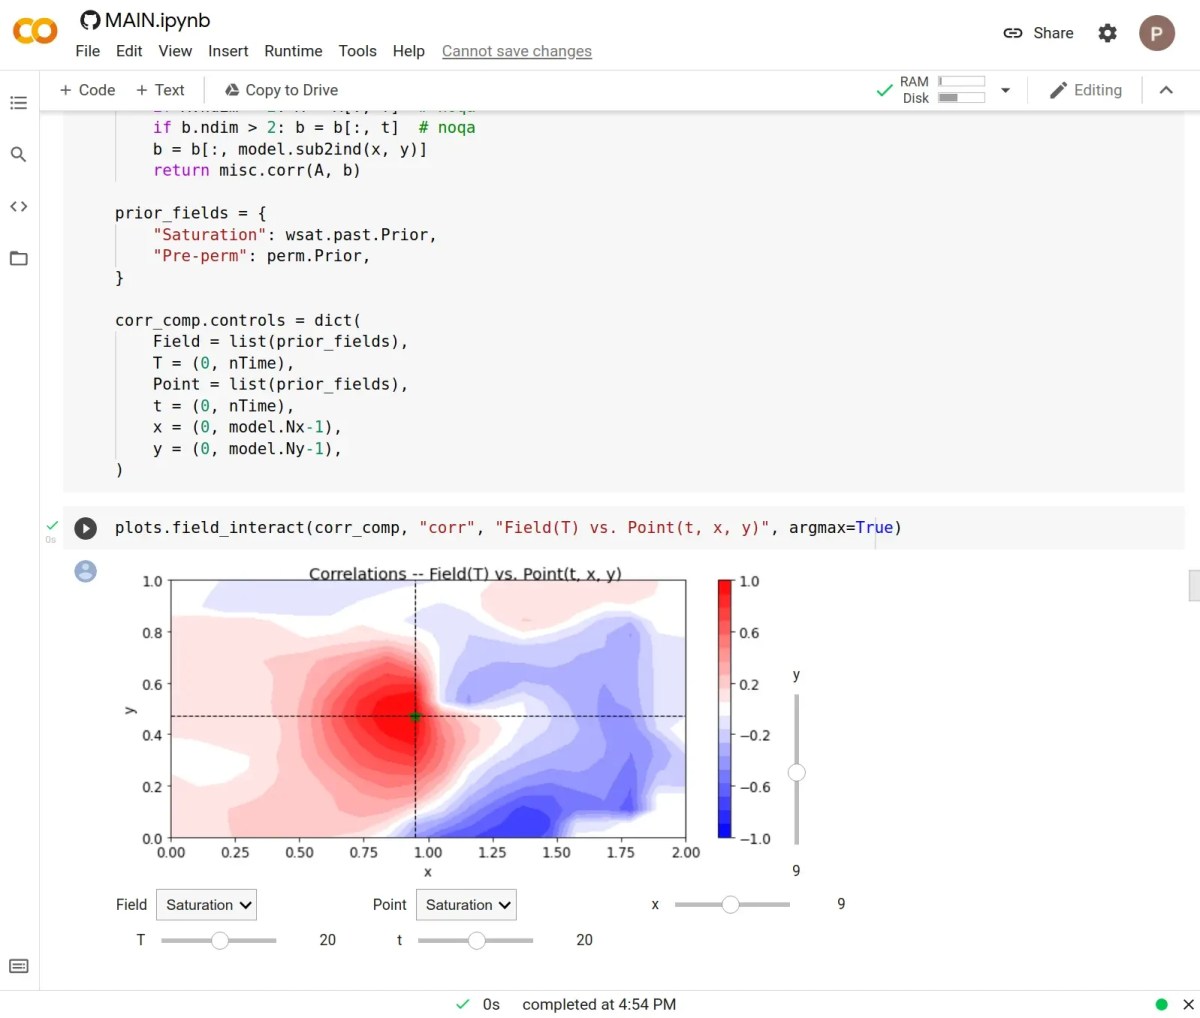Click the 'completed at 4:54 PM' status text
The image size is (1200, 1018).
(x=599, y=1004)
